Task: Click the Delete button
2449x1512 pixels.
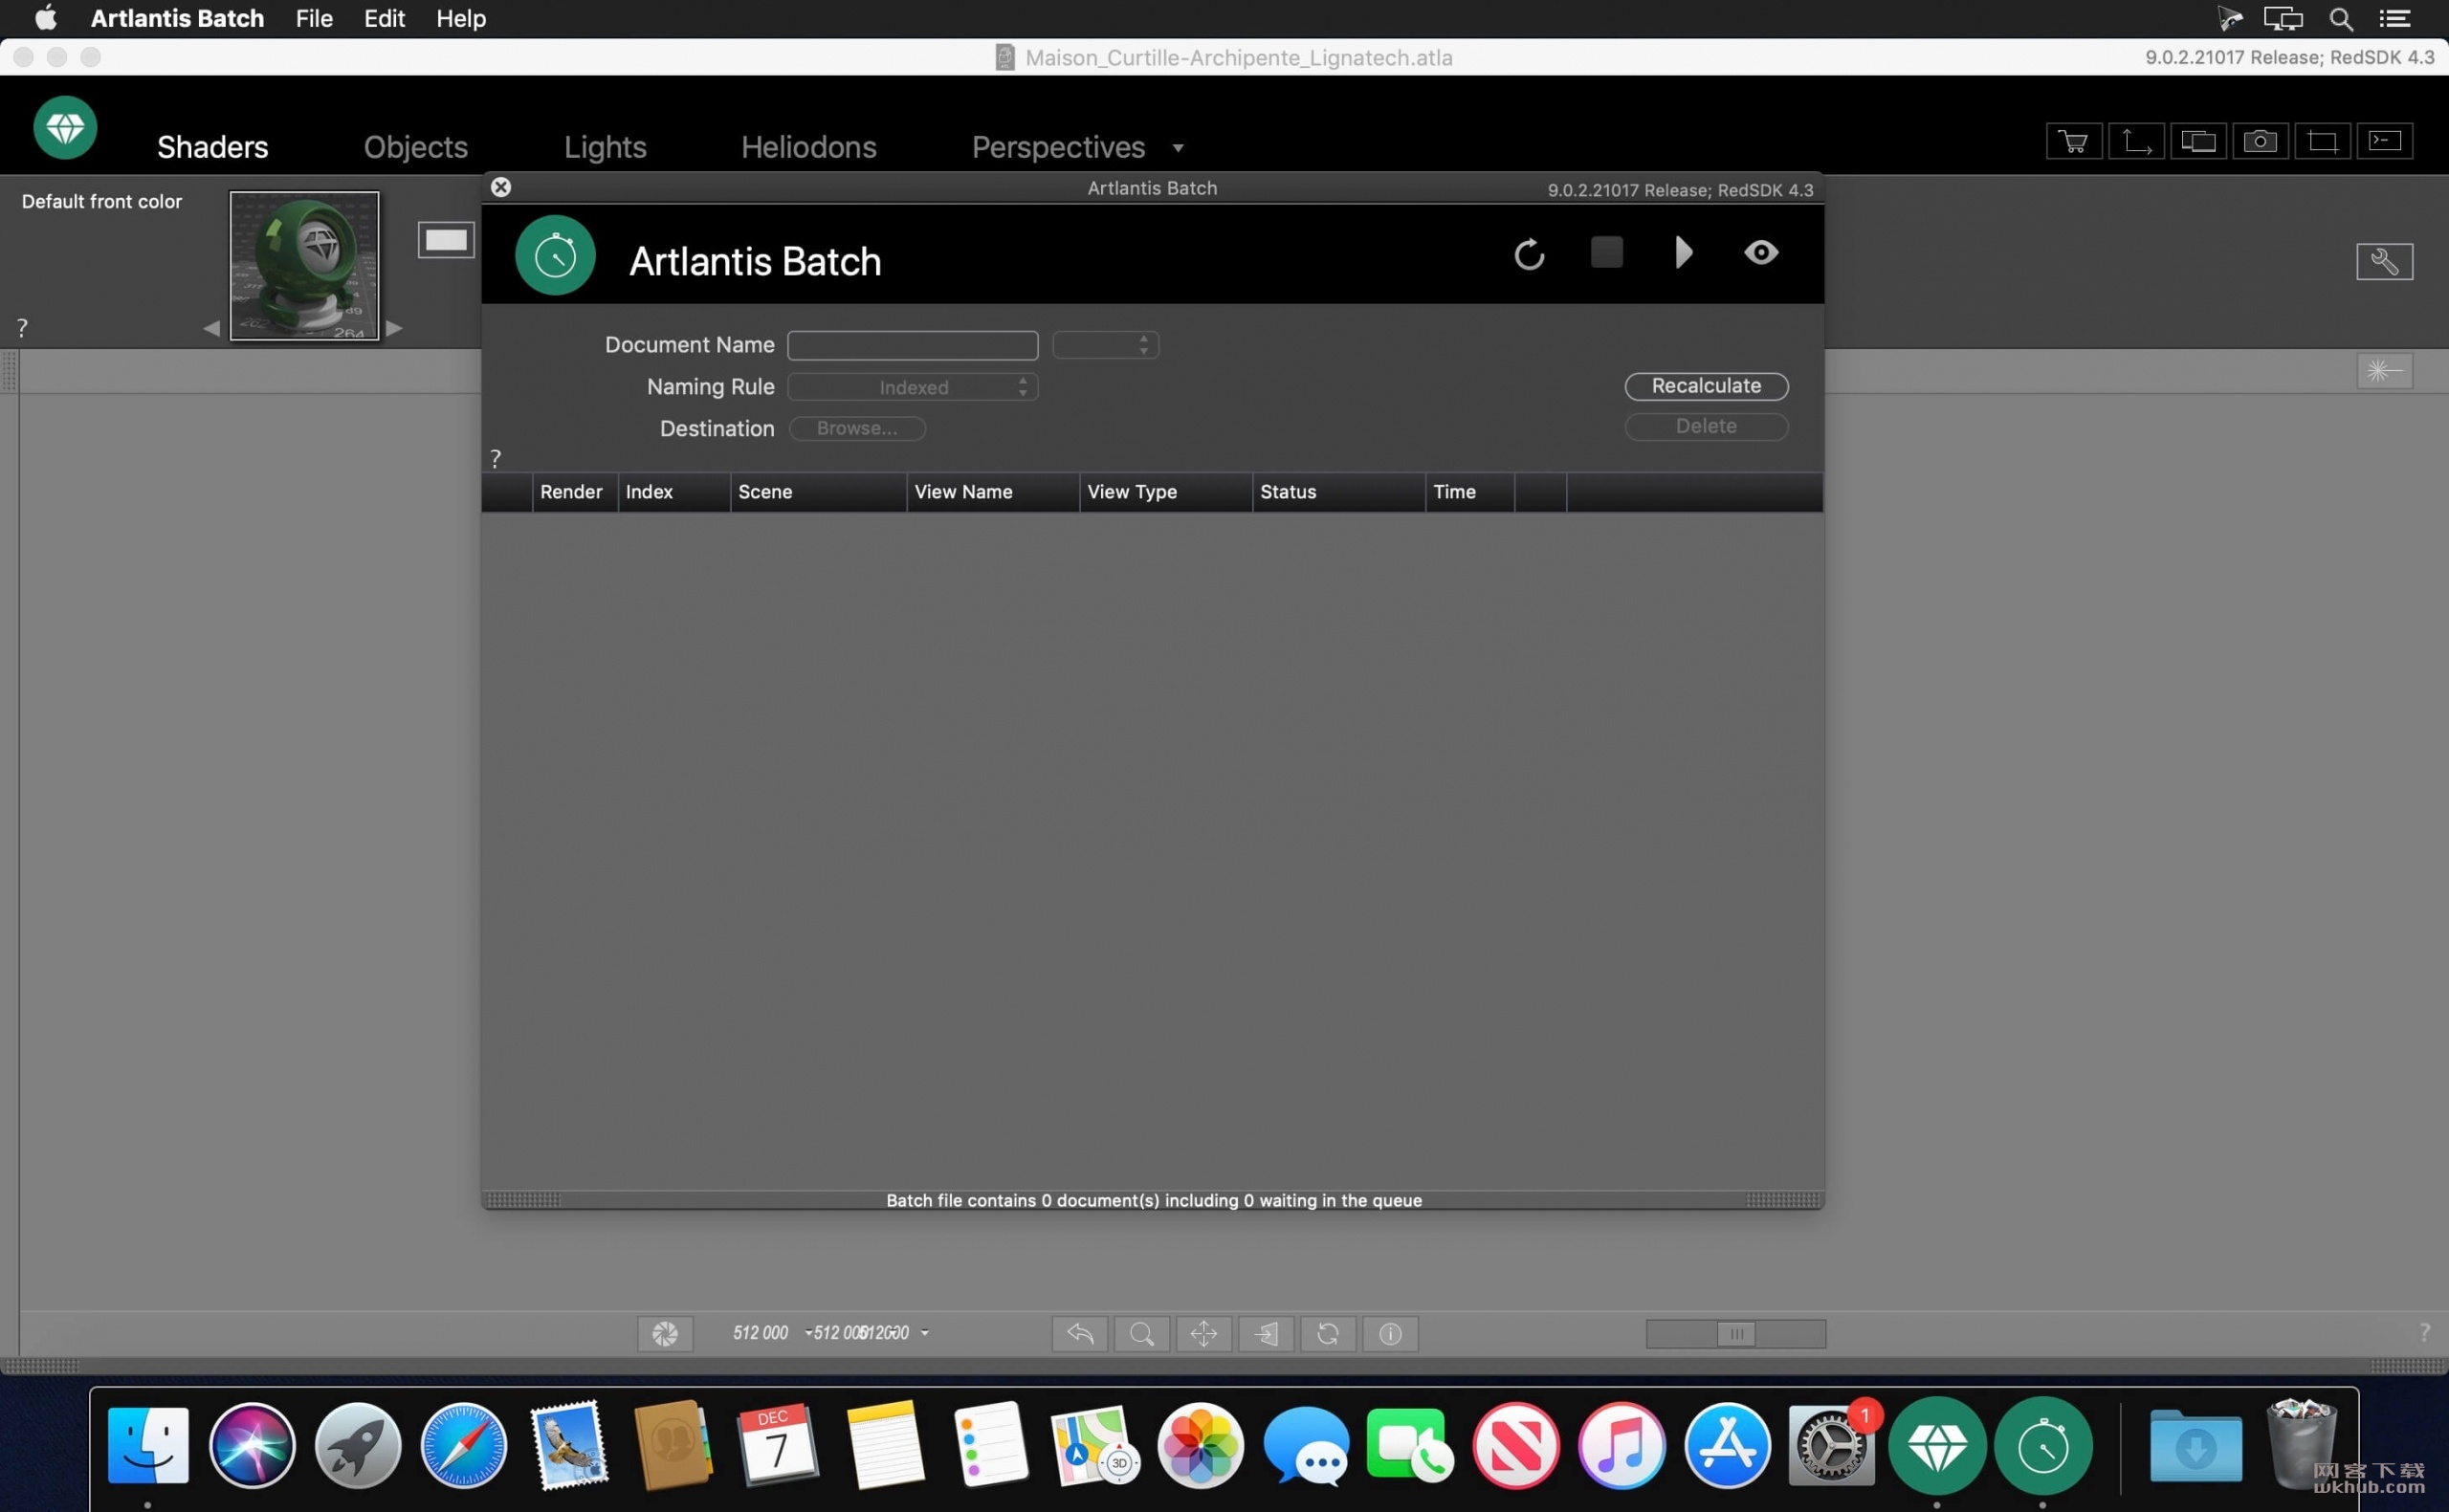Action: tap(1706, 426)
